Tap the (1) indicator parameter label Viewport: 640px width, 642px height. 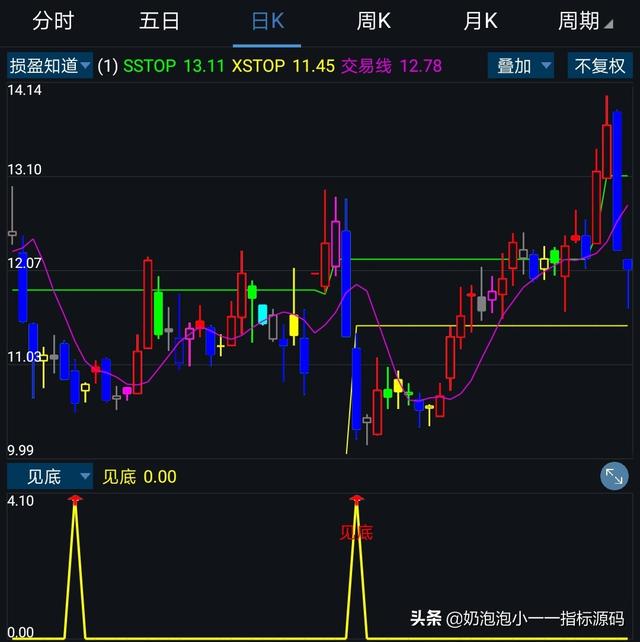click(x=108, y=66)
